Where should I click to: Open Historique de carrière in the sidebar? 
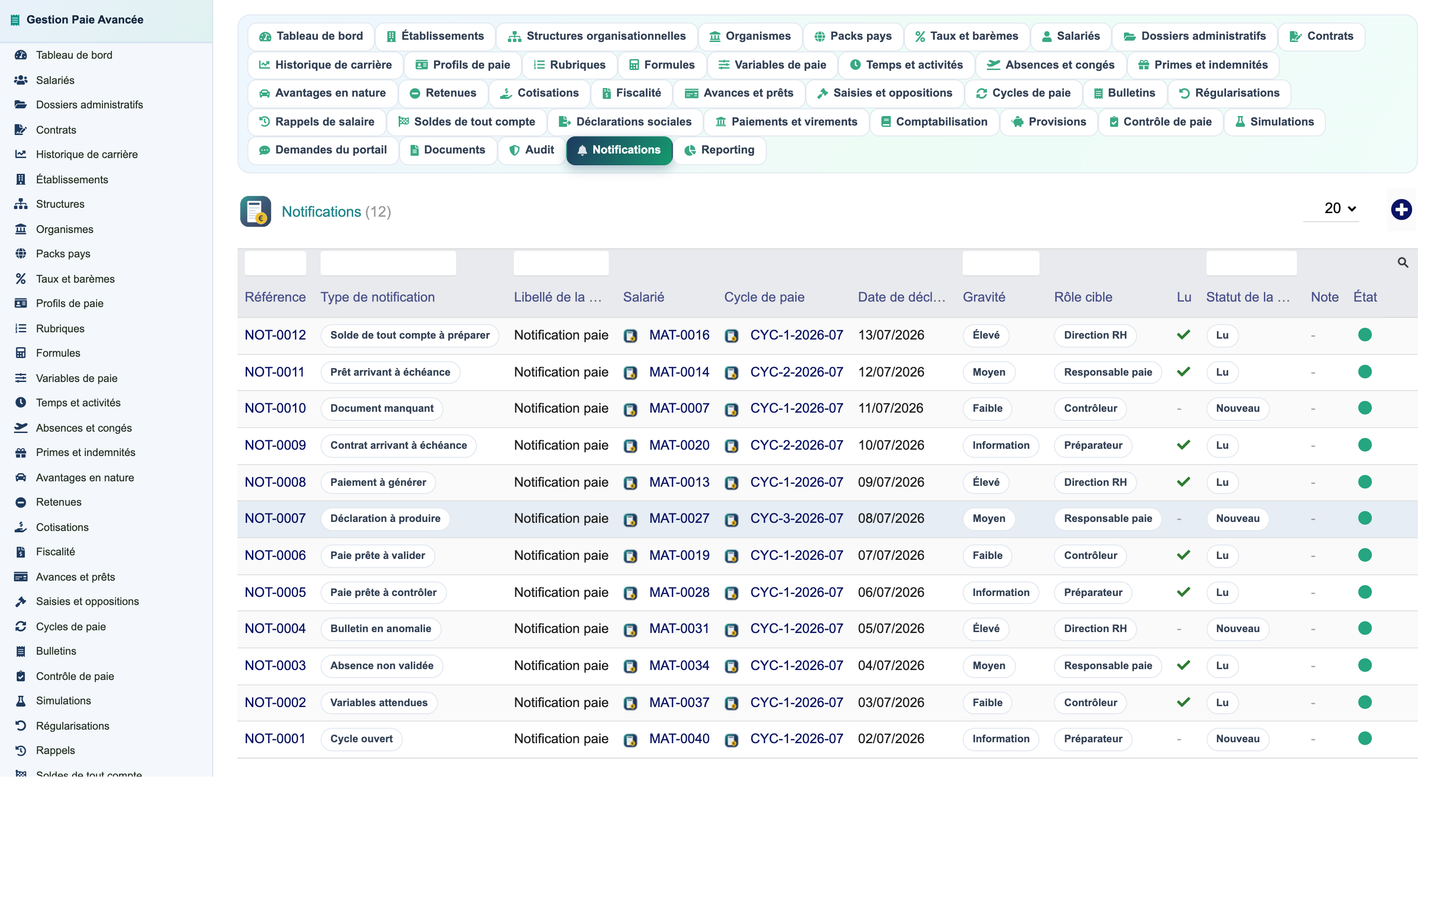coord(87,155)
